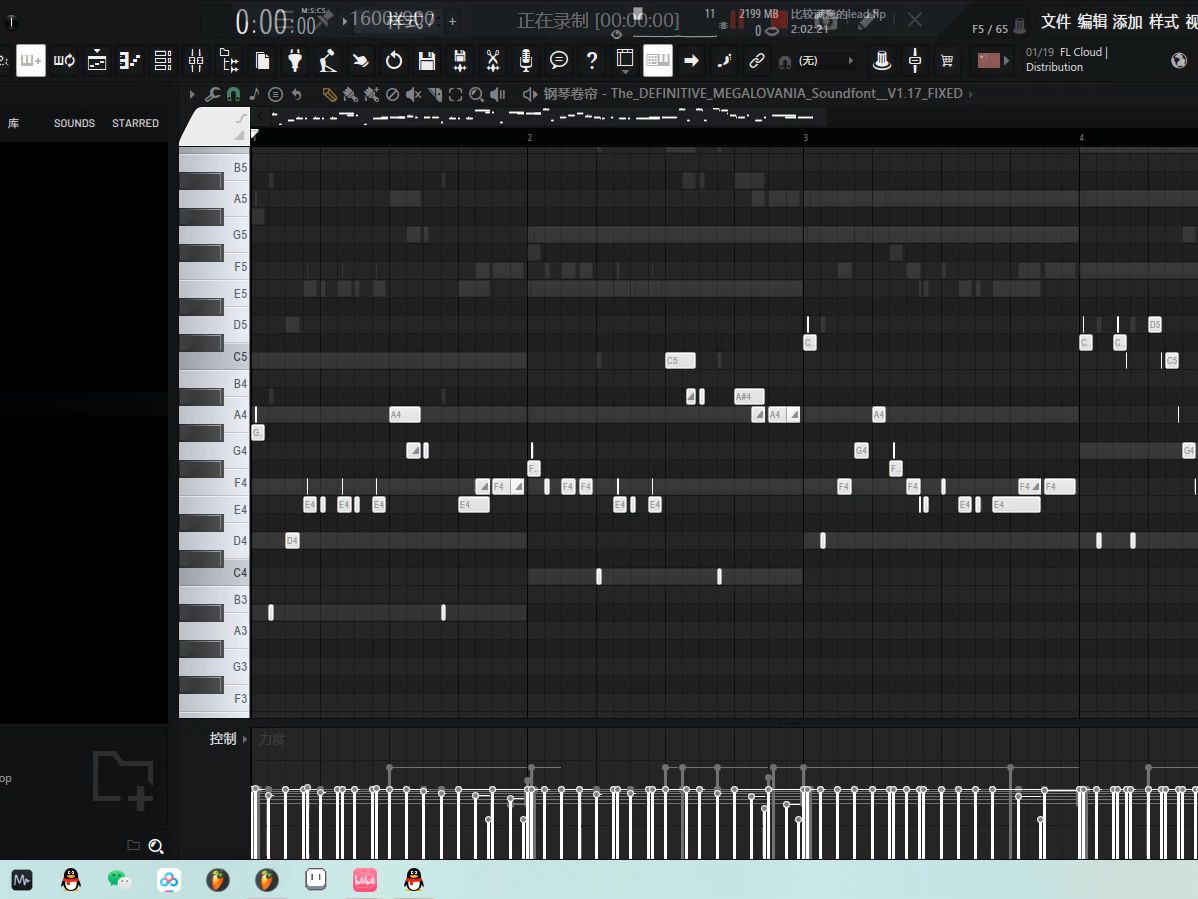Open the browser and plugin picker view
The width and height of the screenshot is (1198, 899).
click(229, 60)
